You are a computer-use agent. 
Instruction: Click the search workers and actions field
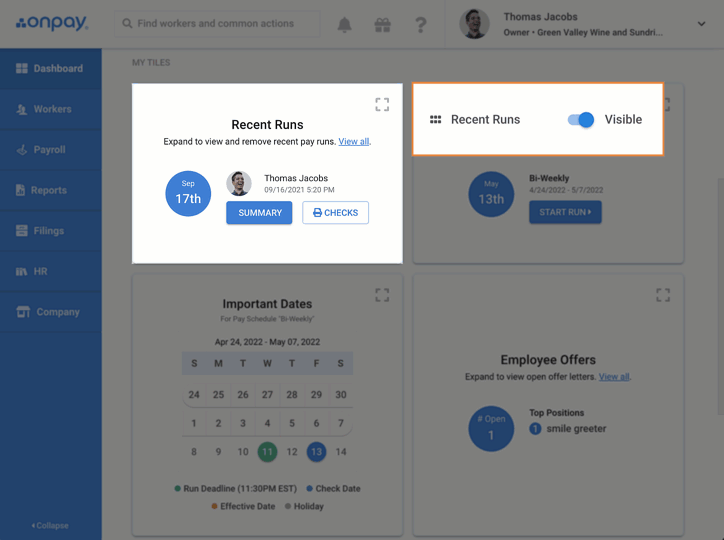pos(220,24)
